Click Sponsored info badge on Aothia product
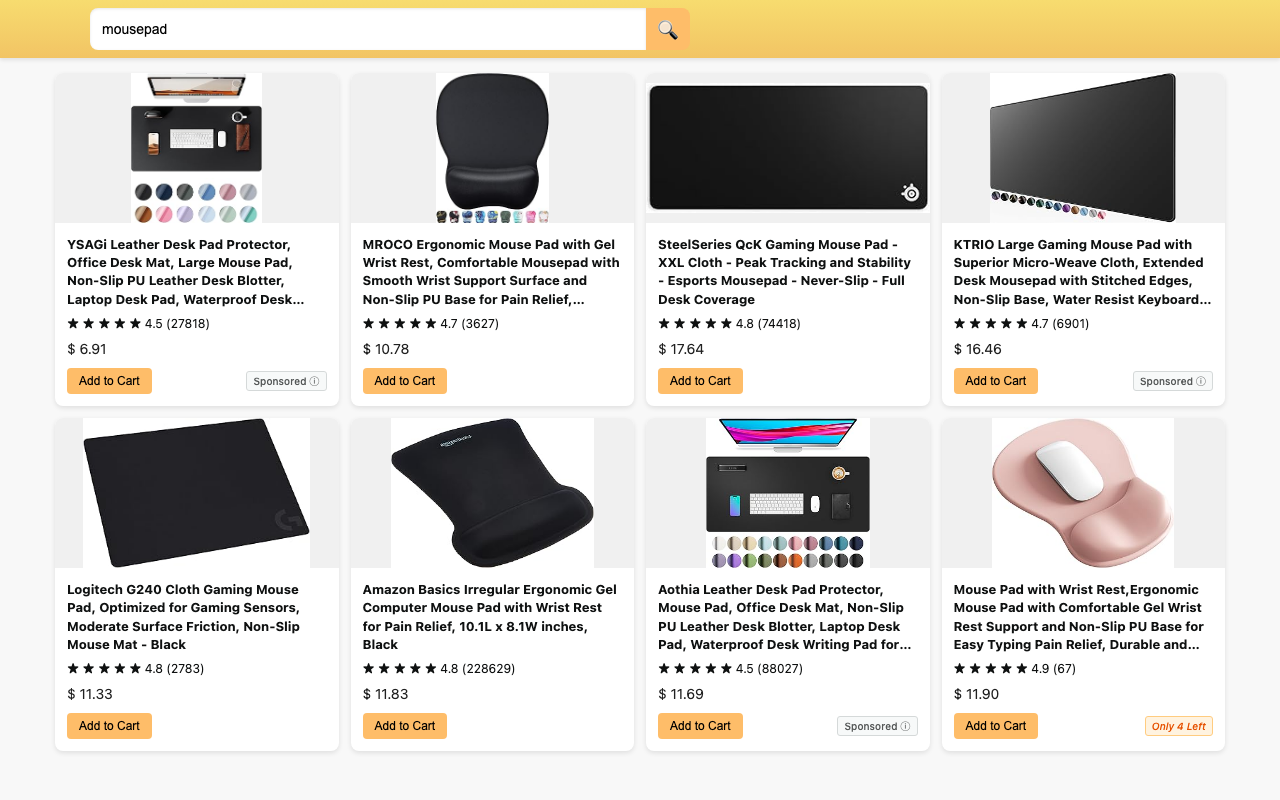Viewport: 1280px width, 800px height. pyautogui.click(x=877, y=726)
